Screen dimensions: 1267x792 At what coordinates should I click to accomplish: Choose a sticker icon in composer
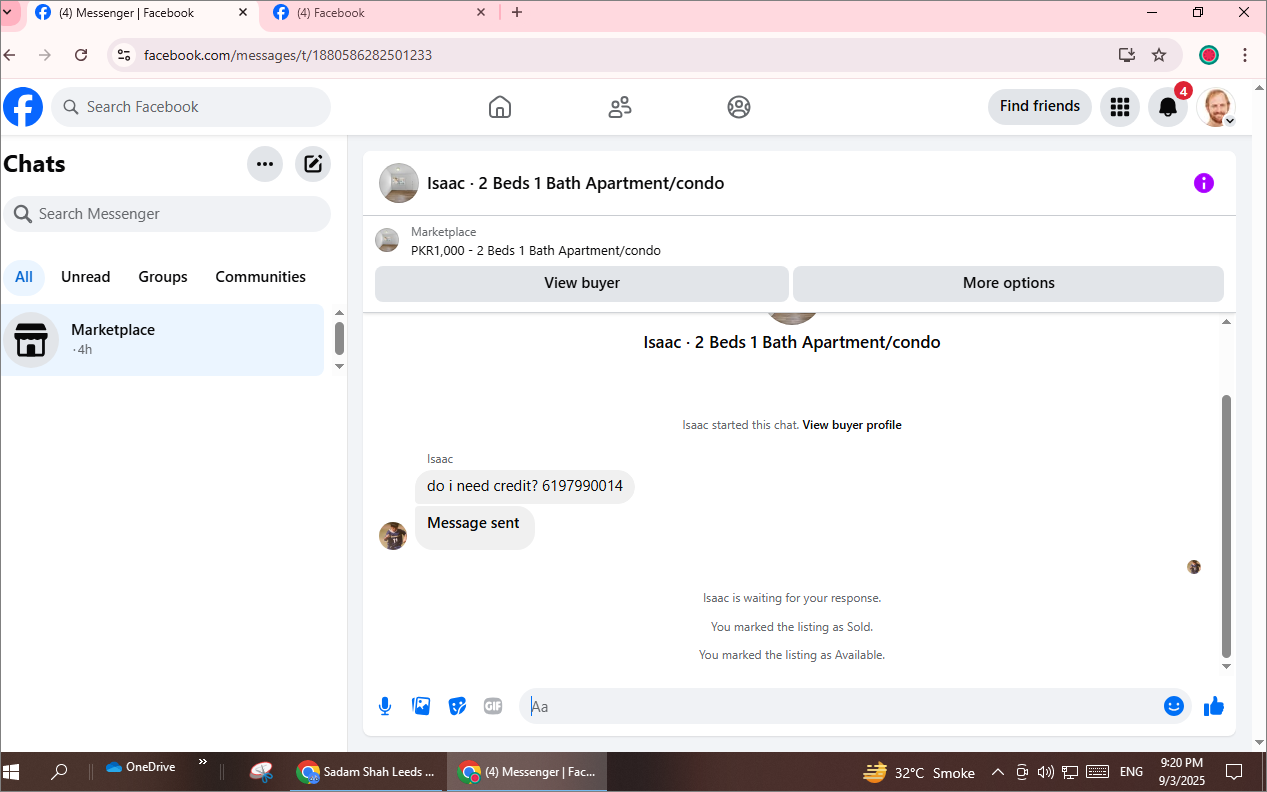(458, 706)
